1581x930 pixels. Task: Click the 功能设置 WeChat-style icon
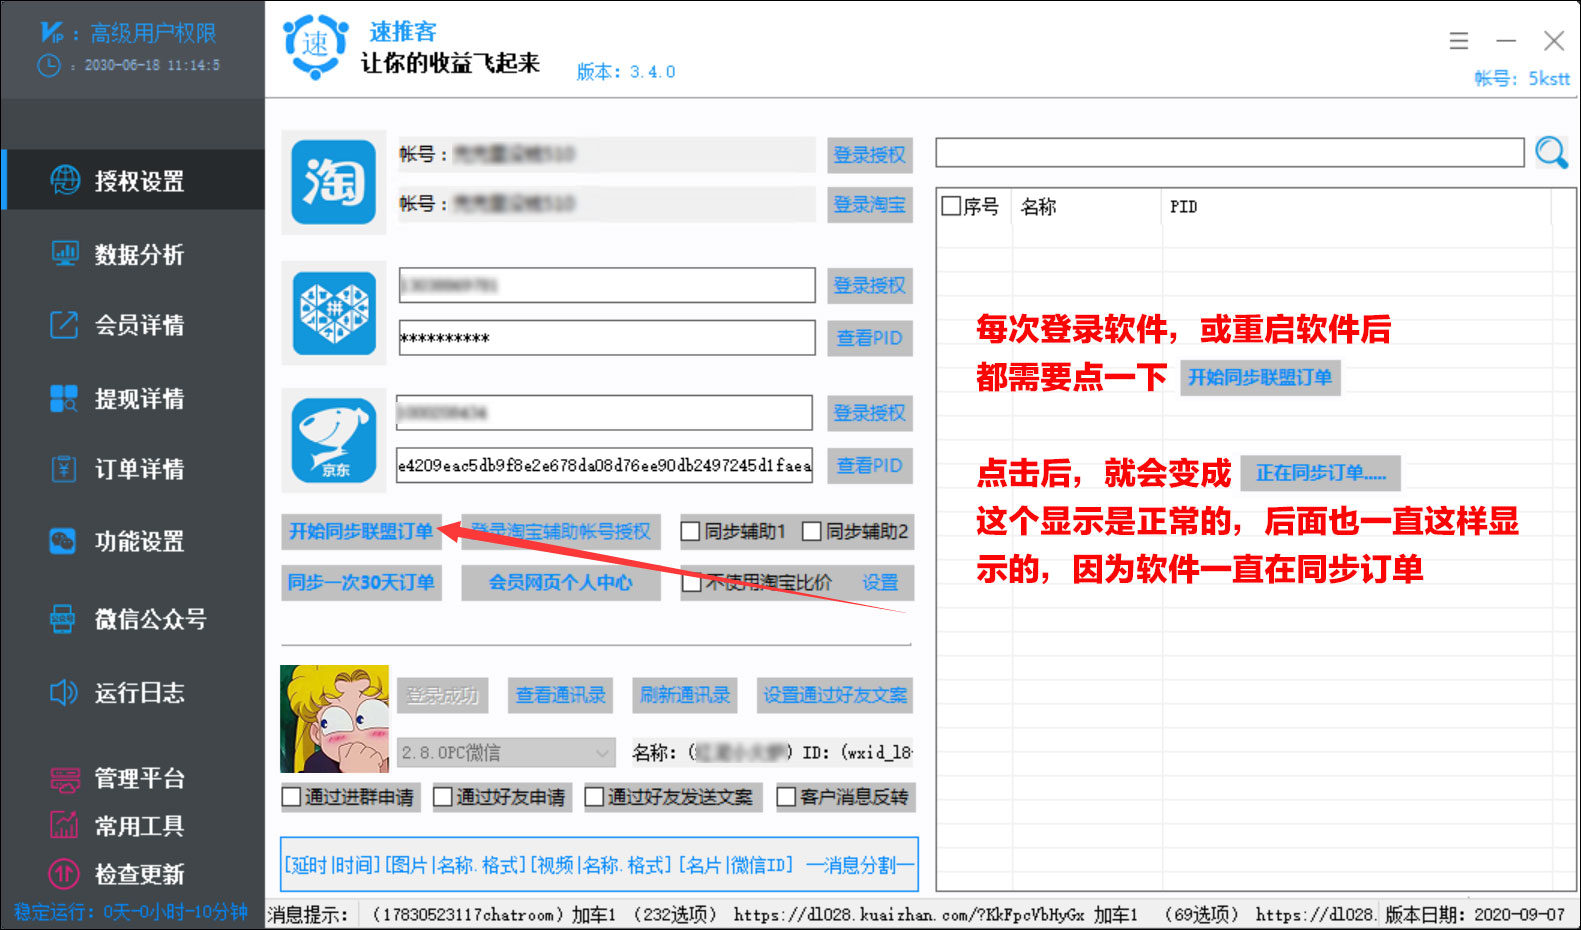(x=63, y=541)
